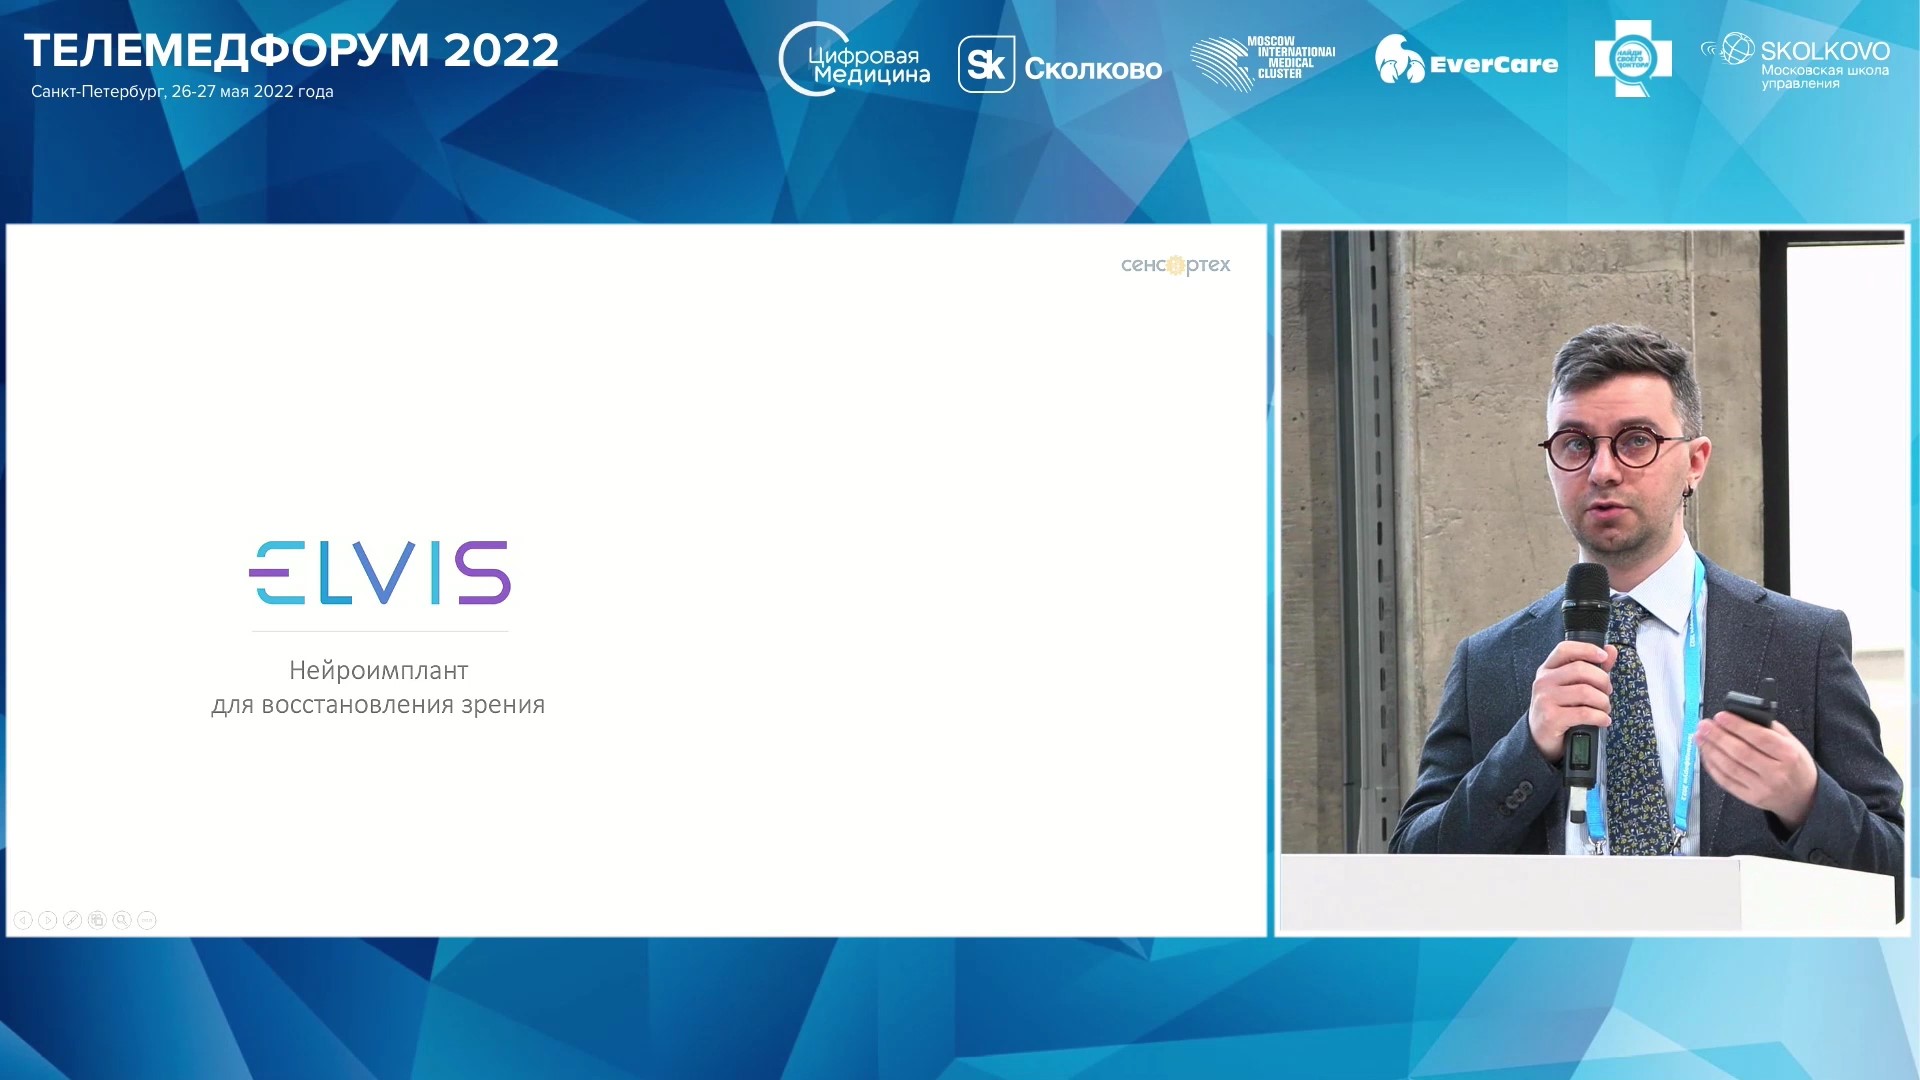The height and width of the screenshot is (1080, 1920).
Task: Click the Цифровая Медицина logo
Action: click(854, 62)
